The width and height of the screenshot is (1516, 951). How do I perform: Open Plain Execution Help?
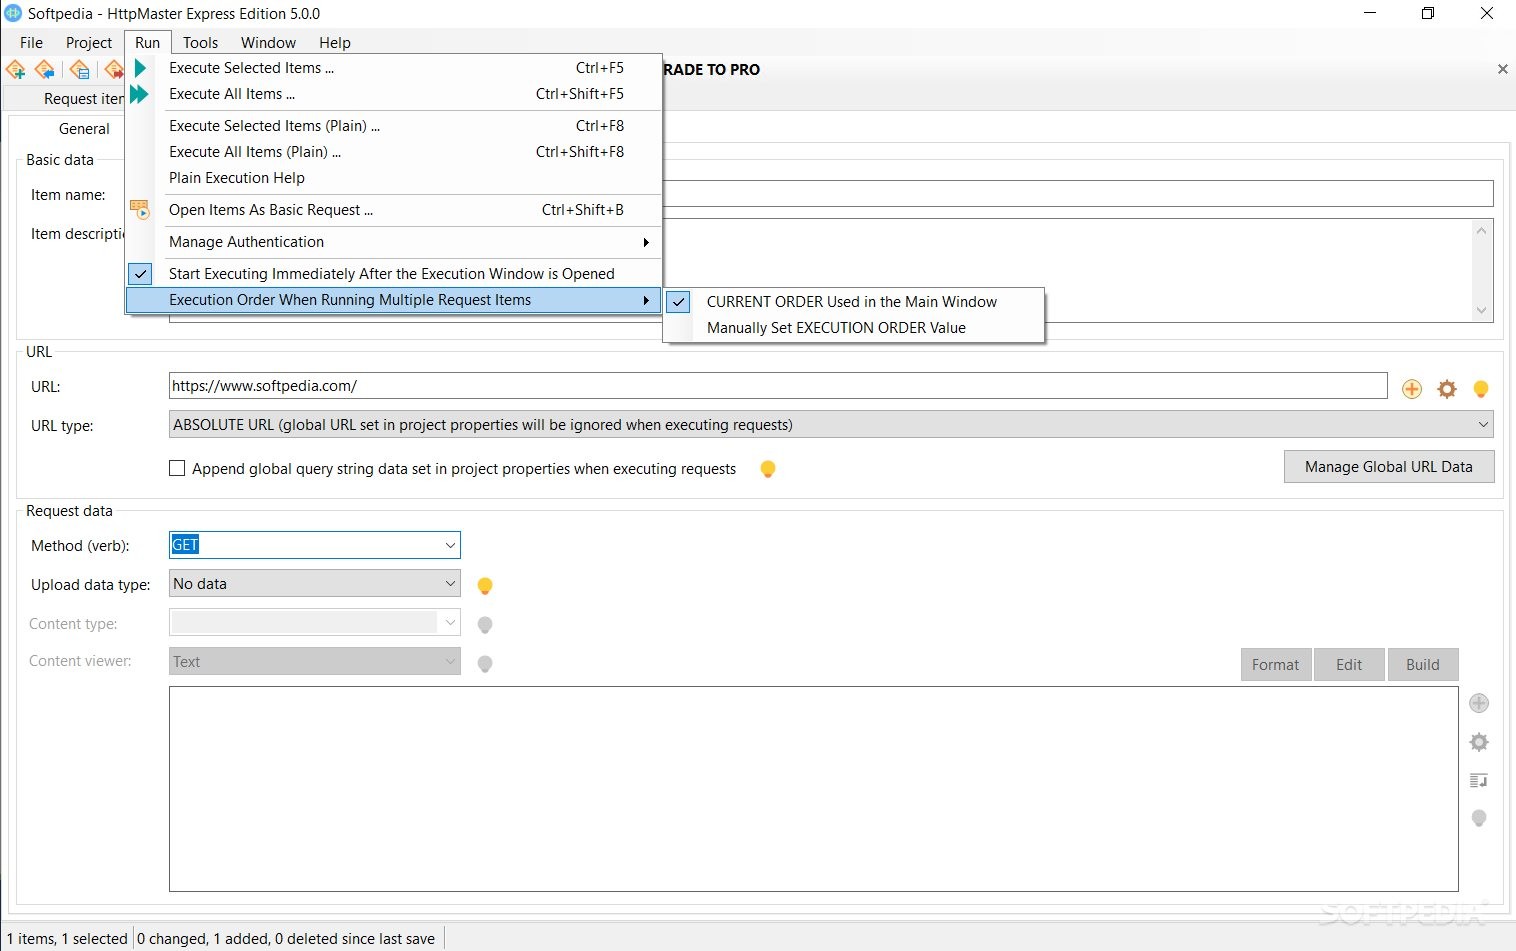tap(393, 178)
